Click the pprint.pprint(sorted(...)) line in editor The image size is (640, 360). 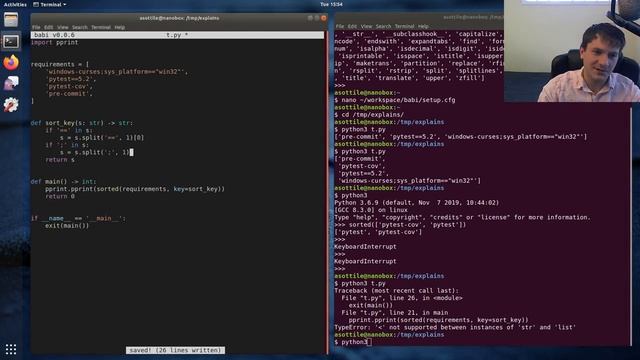[x=135, y=189]
